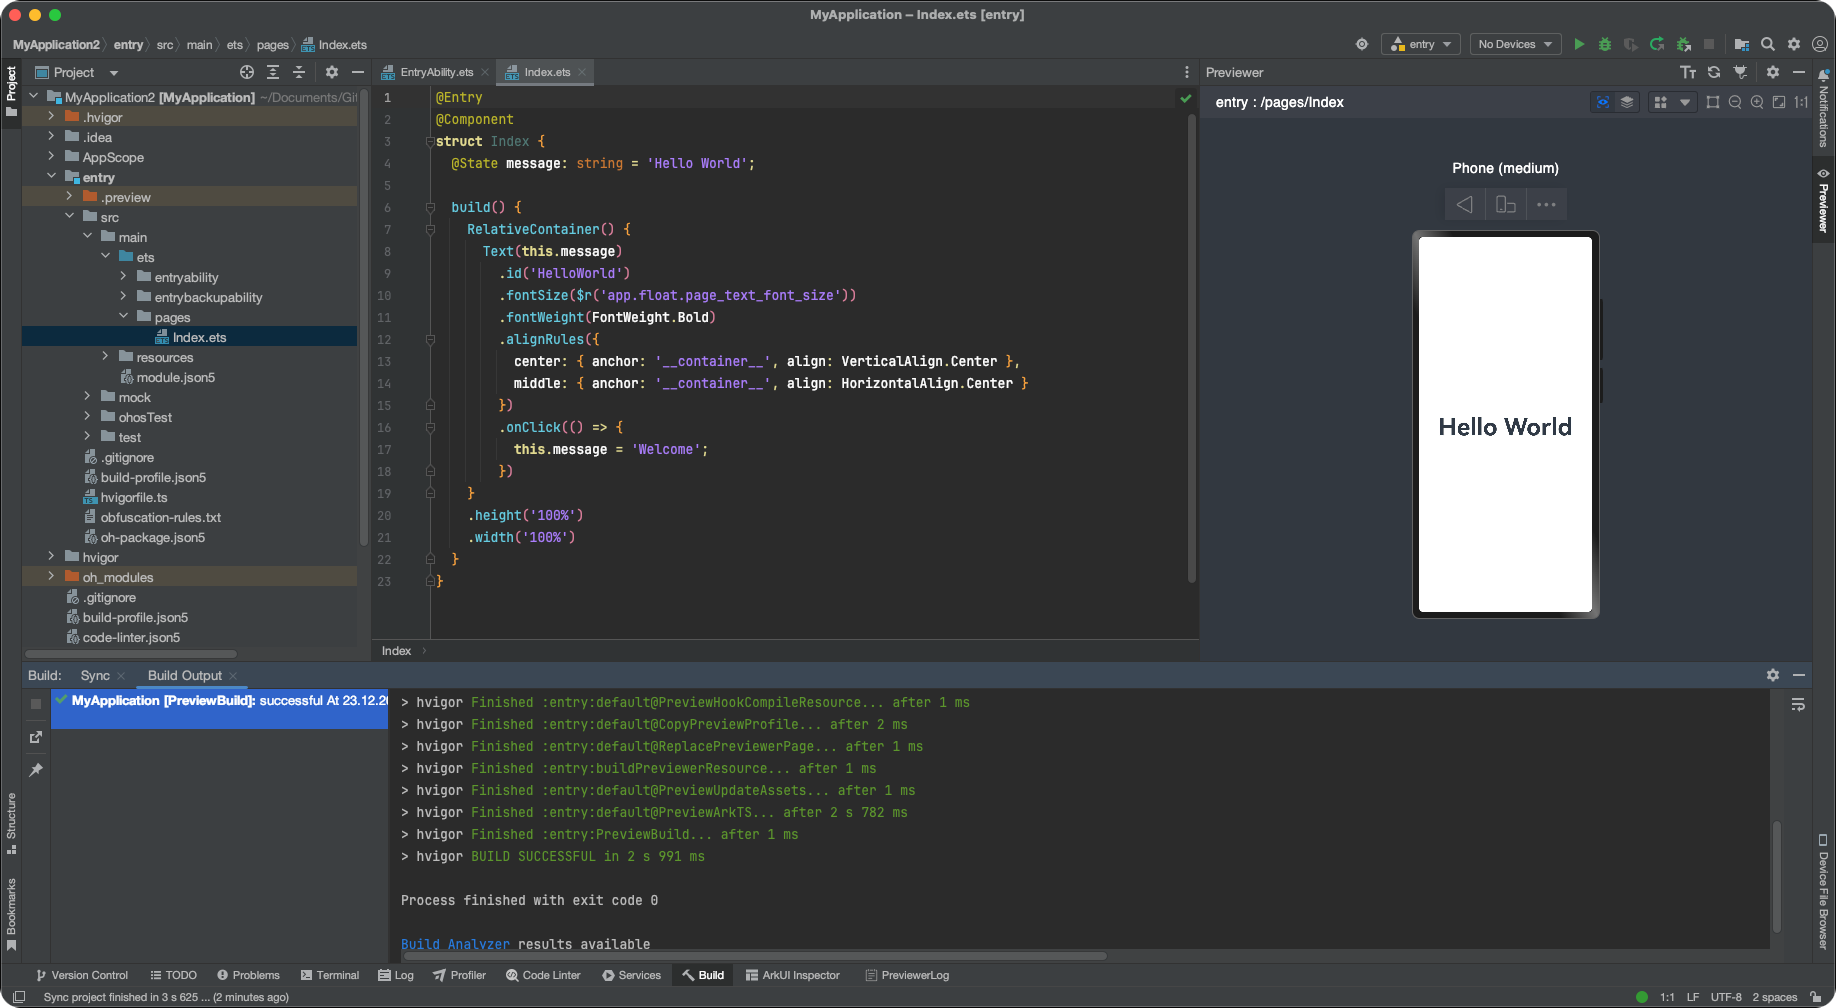
Task: Zoom out the preview
Action: (1735, 102)
